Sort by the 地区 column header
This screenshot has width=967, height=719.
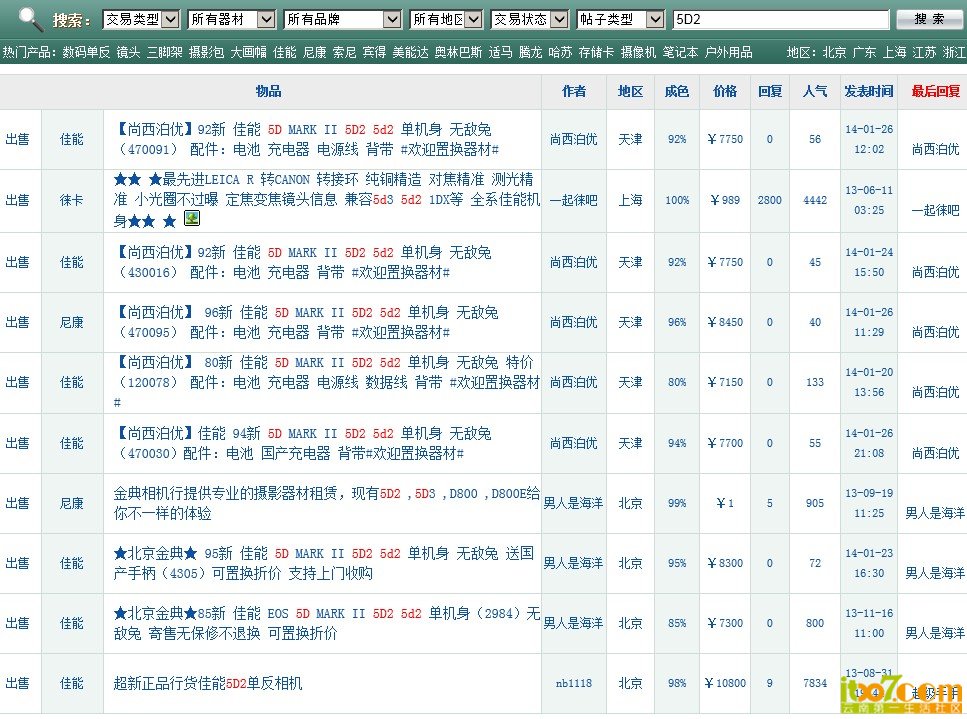click(630, 91)
